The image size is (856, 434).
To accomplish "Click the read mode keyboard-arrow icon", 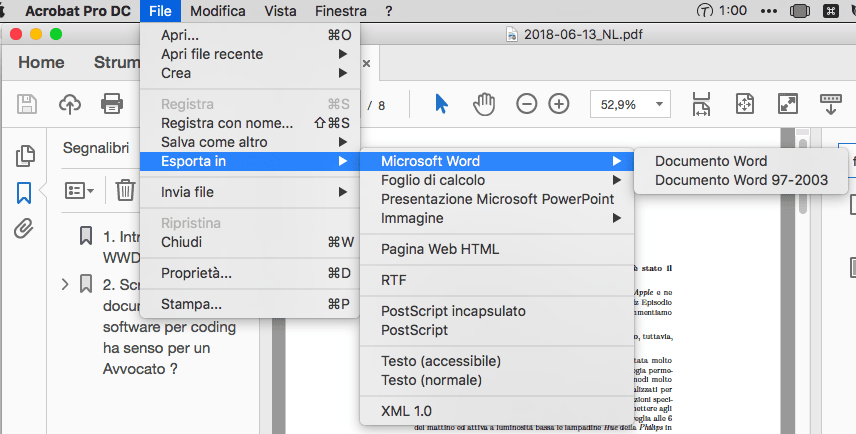I will click(831, 104).
